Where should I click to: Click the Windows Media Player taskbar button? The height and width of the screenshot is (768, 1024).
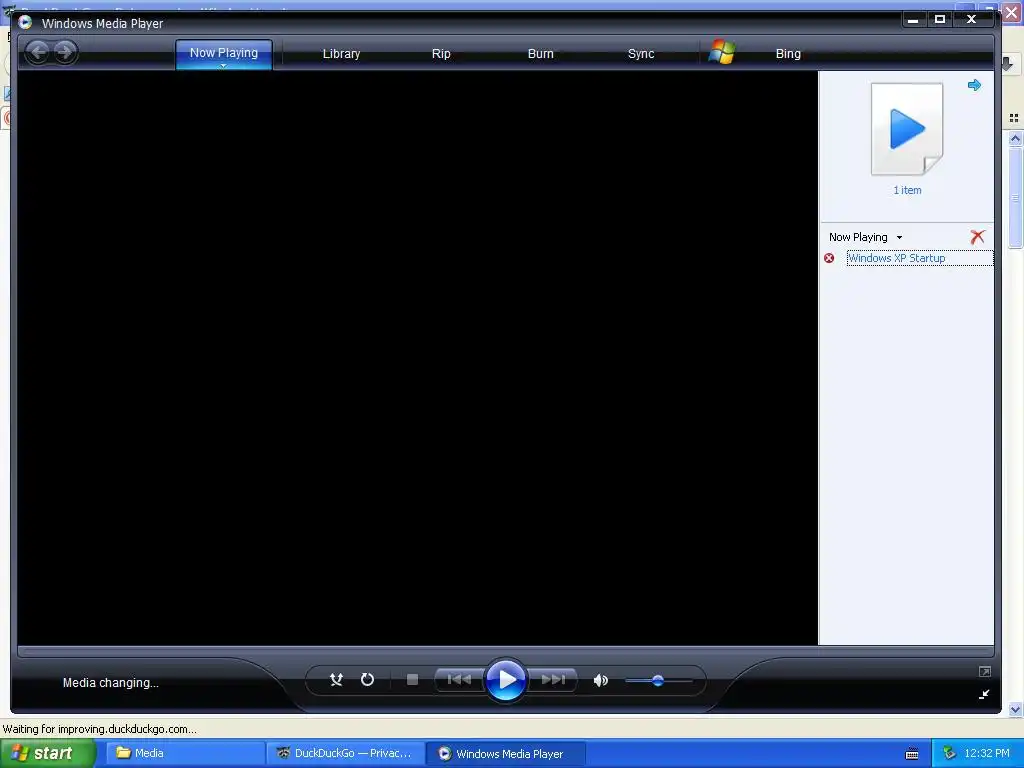click(506, 753)
